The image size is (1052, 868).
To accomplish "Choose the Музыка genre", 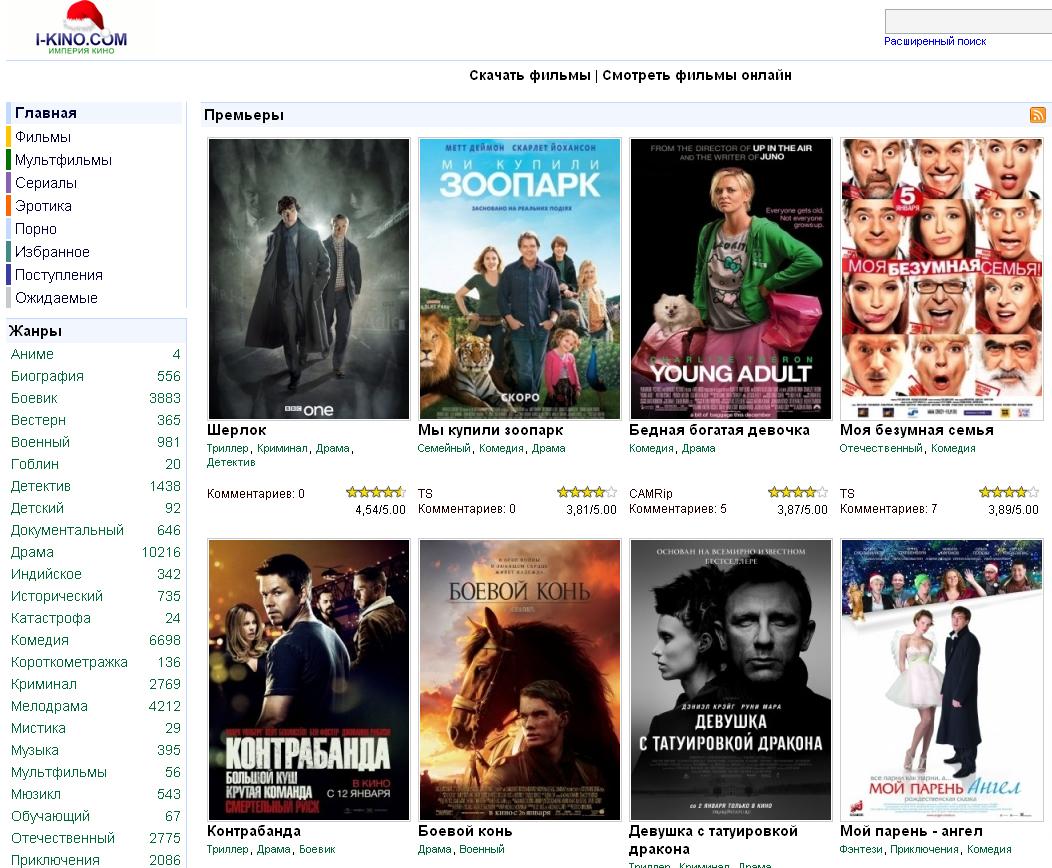I will pos(35,751).
